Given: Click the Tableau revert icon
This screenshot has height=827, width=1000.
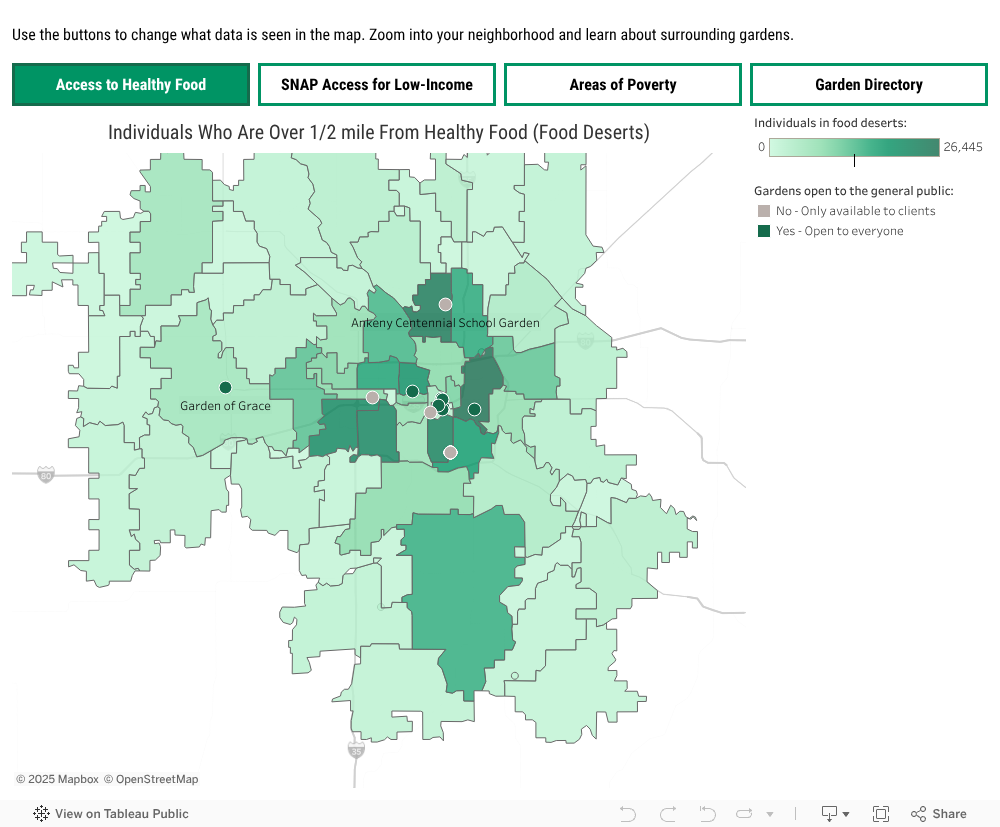Looking at the screenshot, I should (x=707, y=814).
